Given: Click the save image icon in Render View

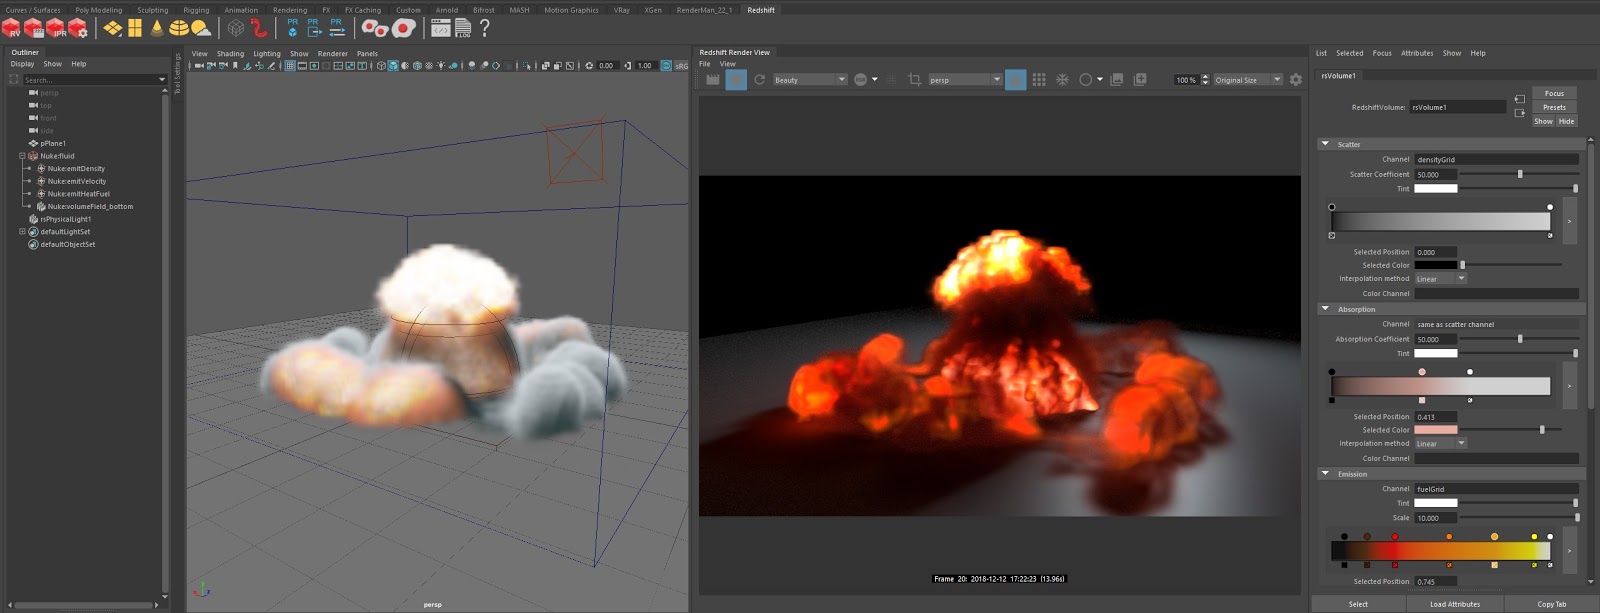Looking at the screenshot, I should tap(1117, 79).
